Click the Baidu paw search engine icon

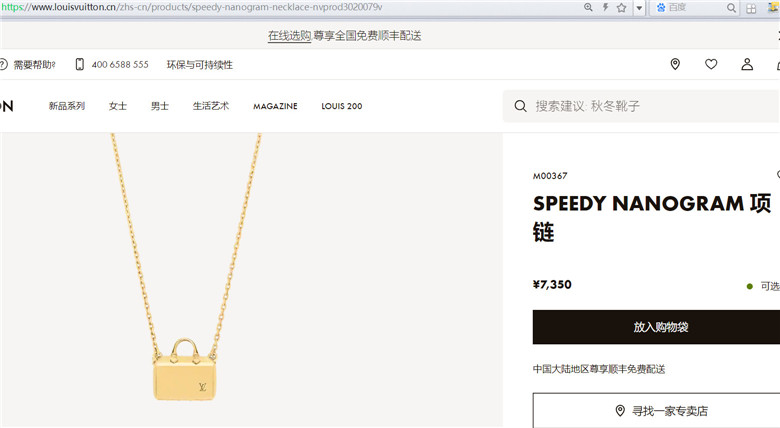click(661, 7)
